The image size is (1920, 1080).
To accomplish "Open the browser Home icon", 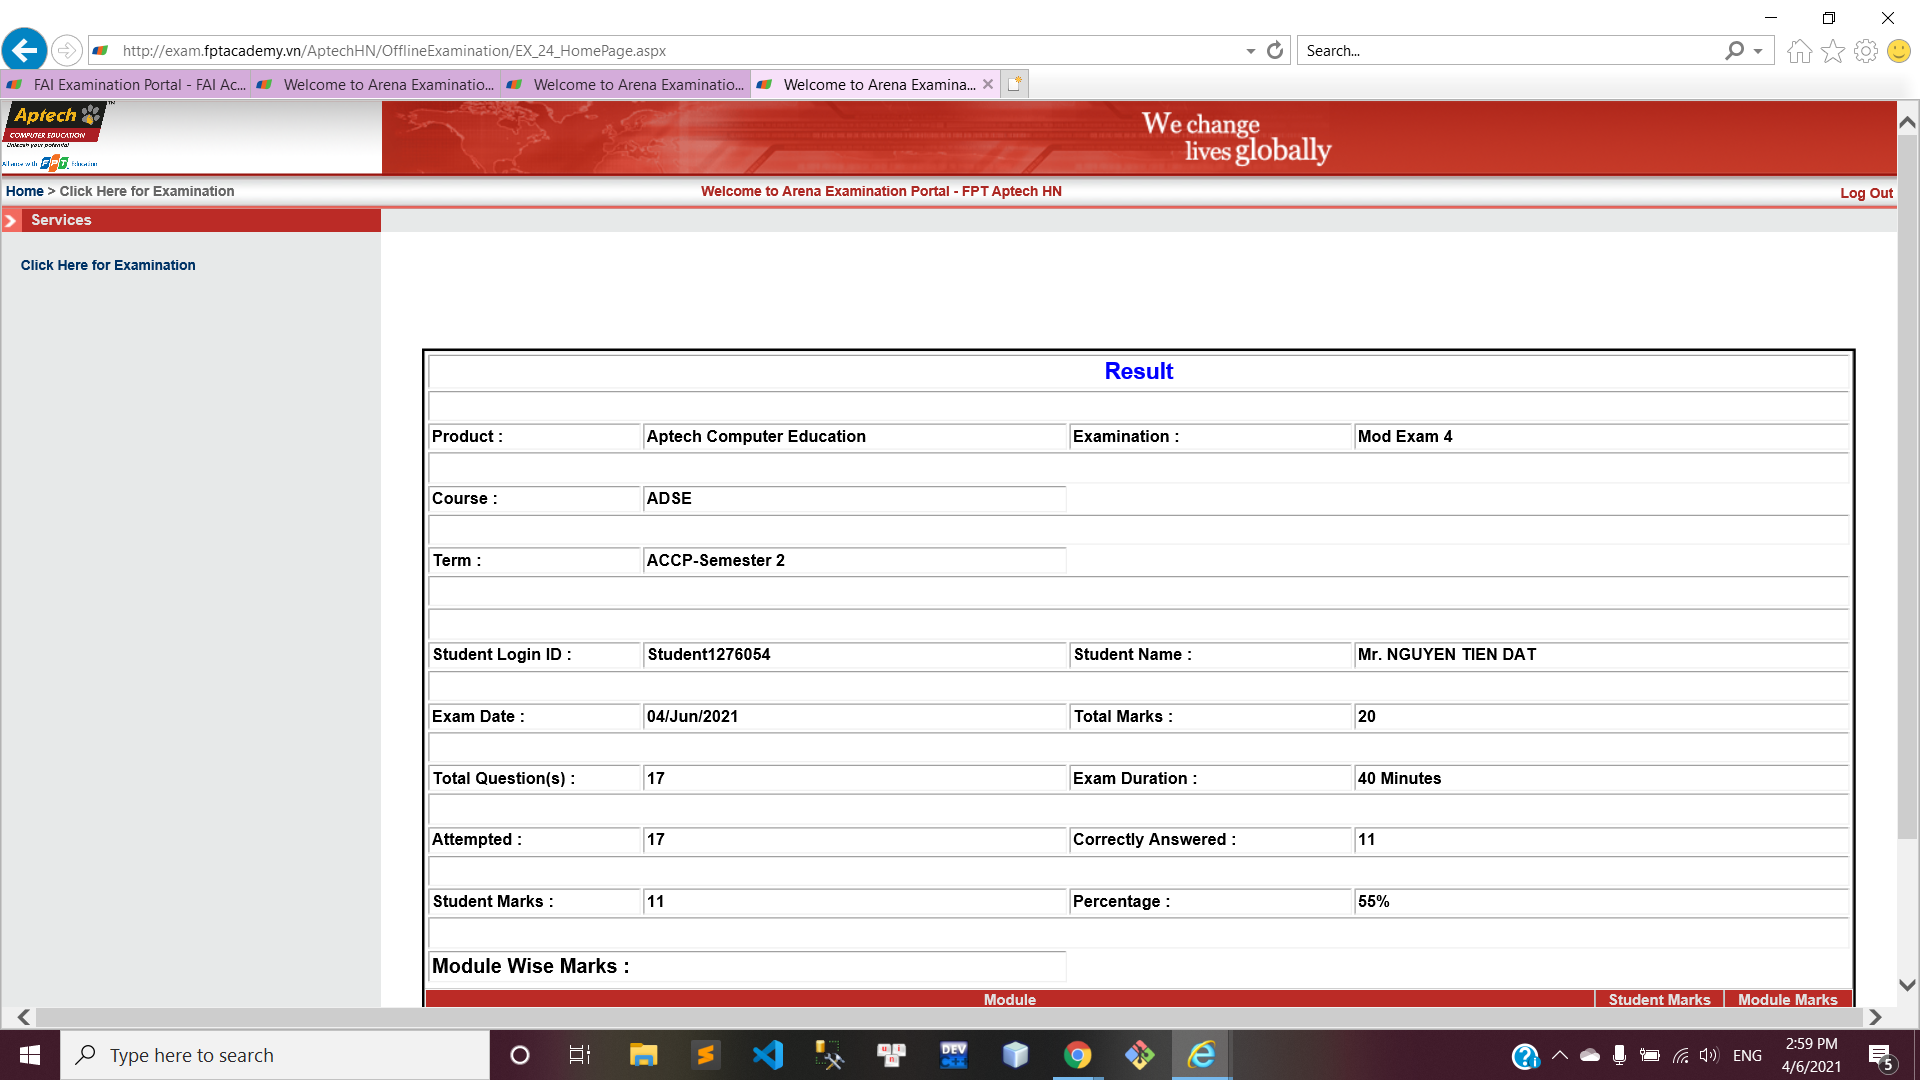I will [1799, 51].
